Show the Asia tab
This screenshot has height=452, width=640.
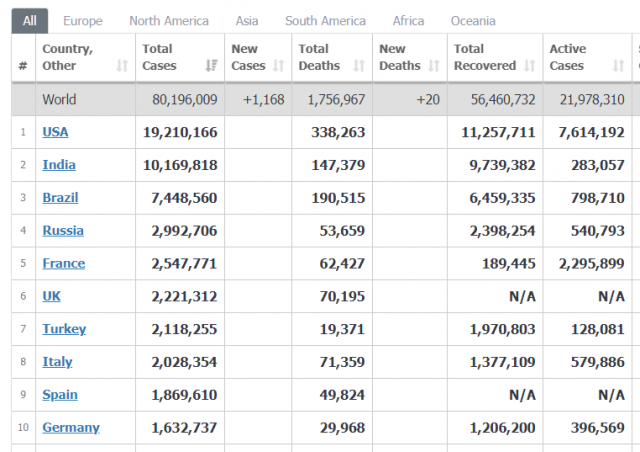tap(247, 21)
